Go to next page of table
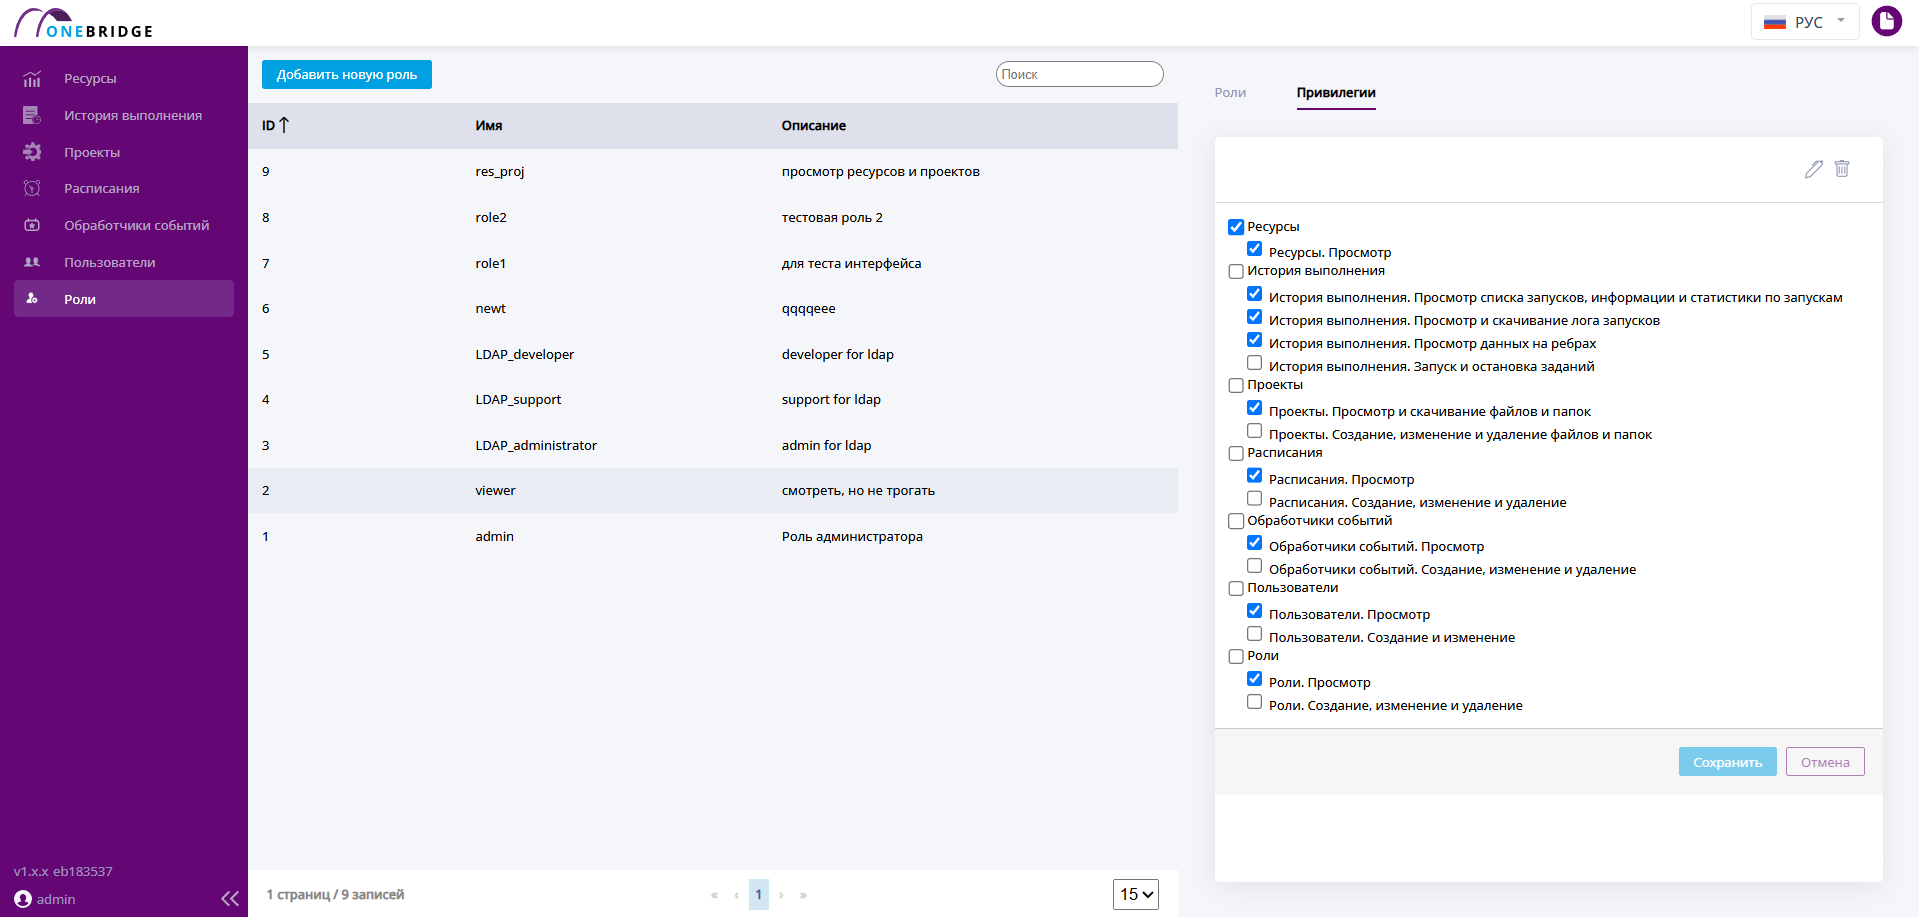This screenshot has height=917, width=1919. pos(781,895)
